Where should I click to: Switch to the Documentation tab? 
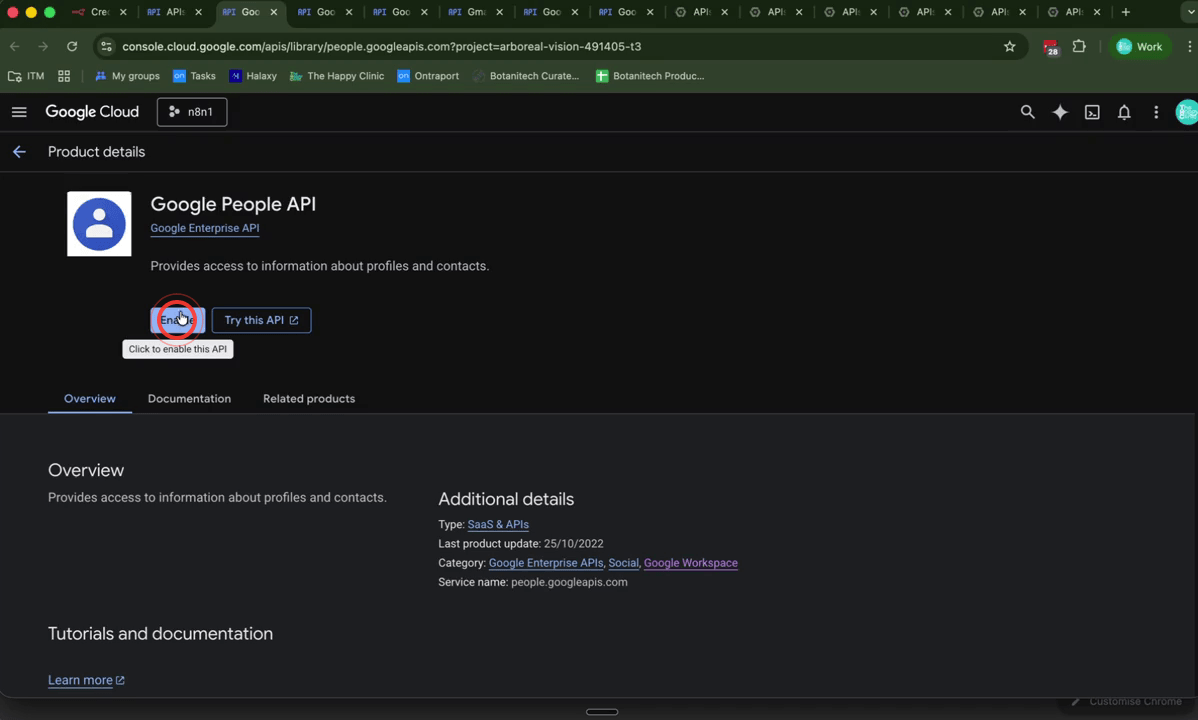coord(189,398)
